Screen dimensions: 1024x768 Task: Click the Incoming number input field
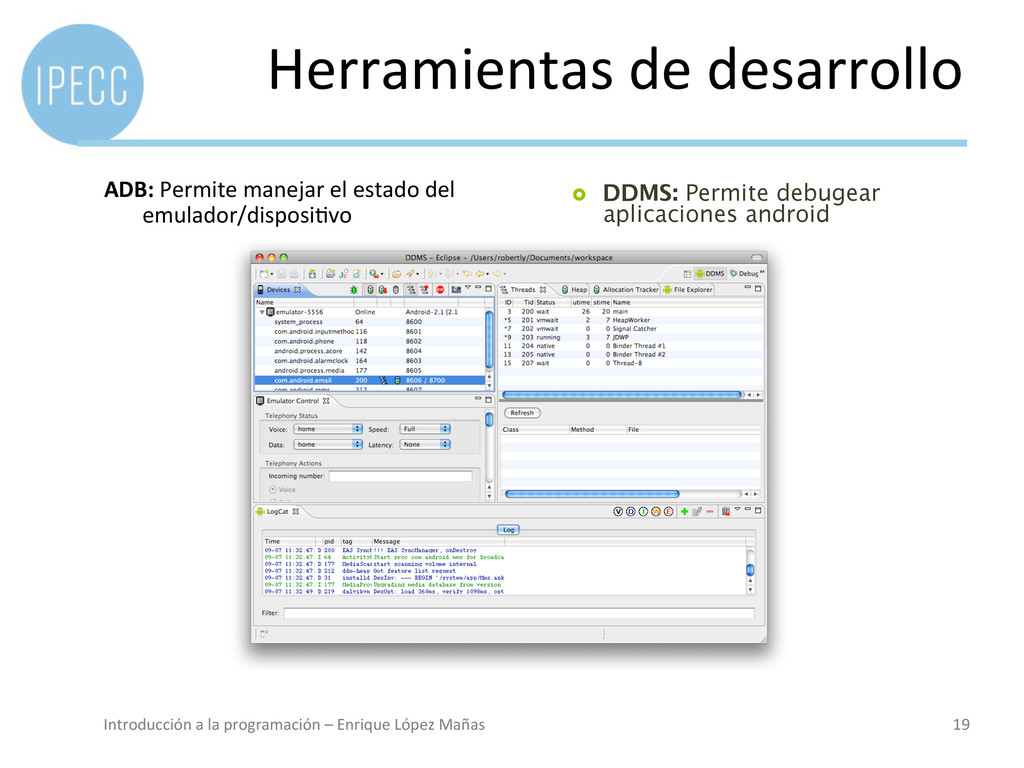[x=400, y=476]
